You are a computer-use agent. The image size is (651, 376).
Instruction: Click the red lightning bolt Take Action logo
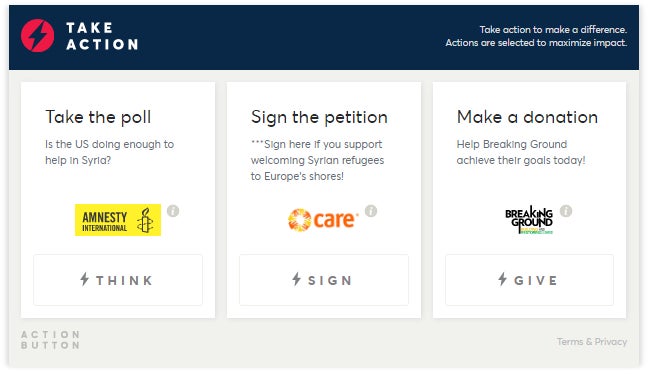pos(37,36)
